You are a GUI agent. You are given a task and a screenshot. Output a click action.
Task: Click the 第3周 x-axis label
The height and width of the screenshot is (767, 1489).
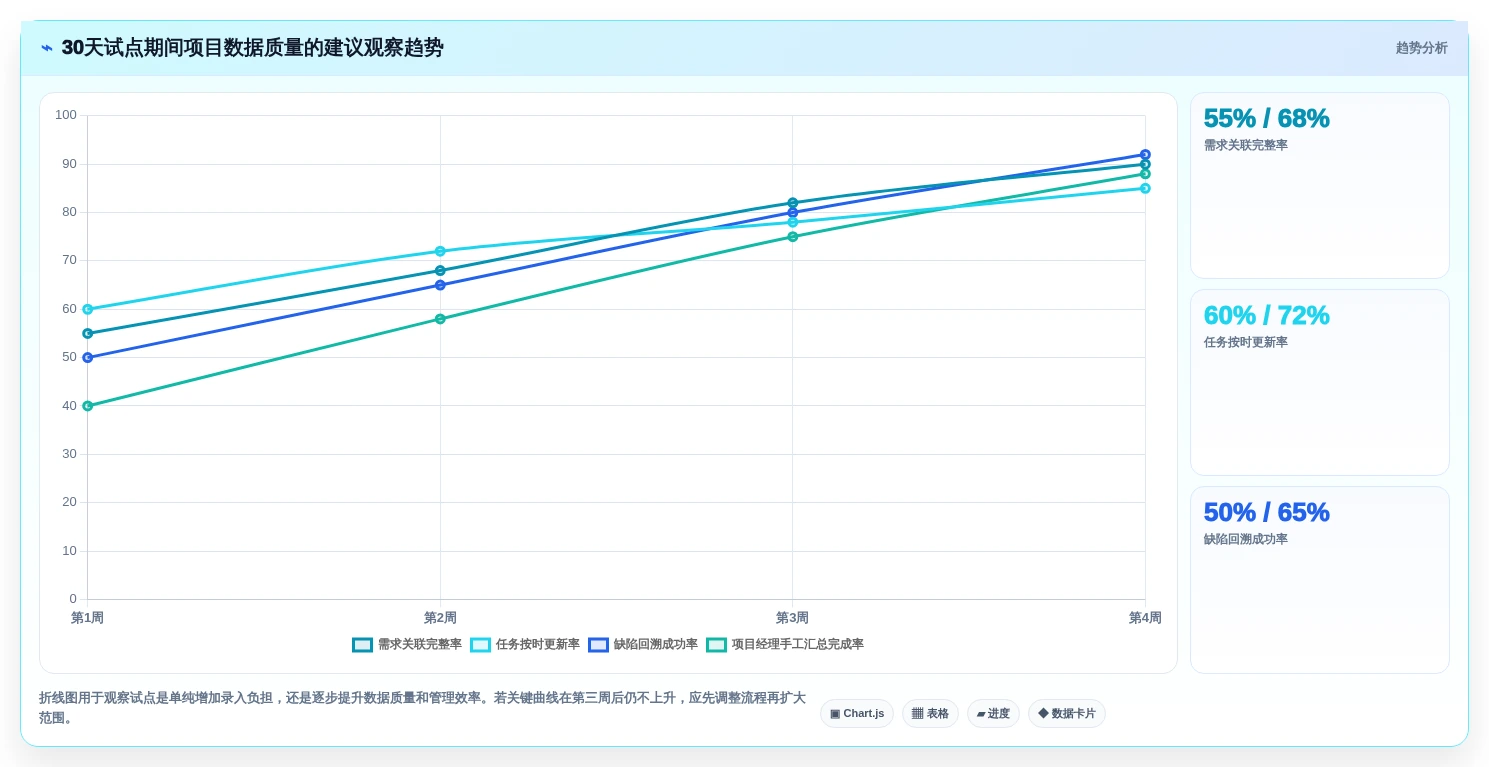793,618
